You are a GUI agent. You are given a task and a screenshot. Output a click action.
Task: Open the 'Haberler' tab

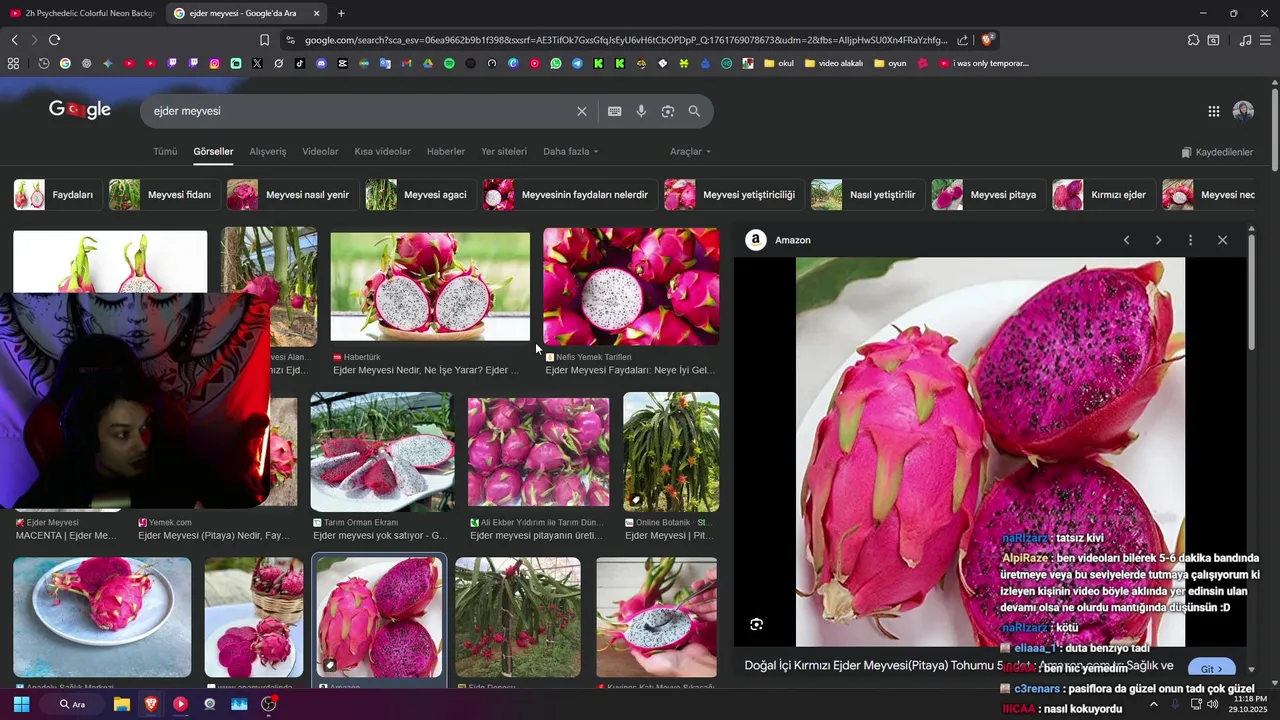(x=446, y=152)
